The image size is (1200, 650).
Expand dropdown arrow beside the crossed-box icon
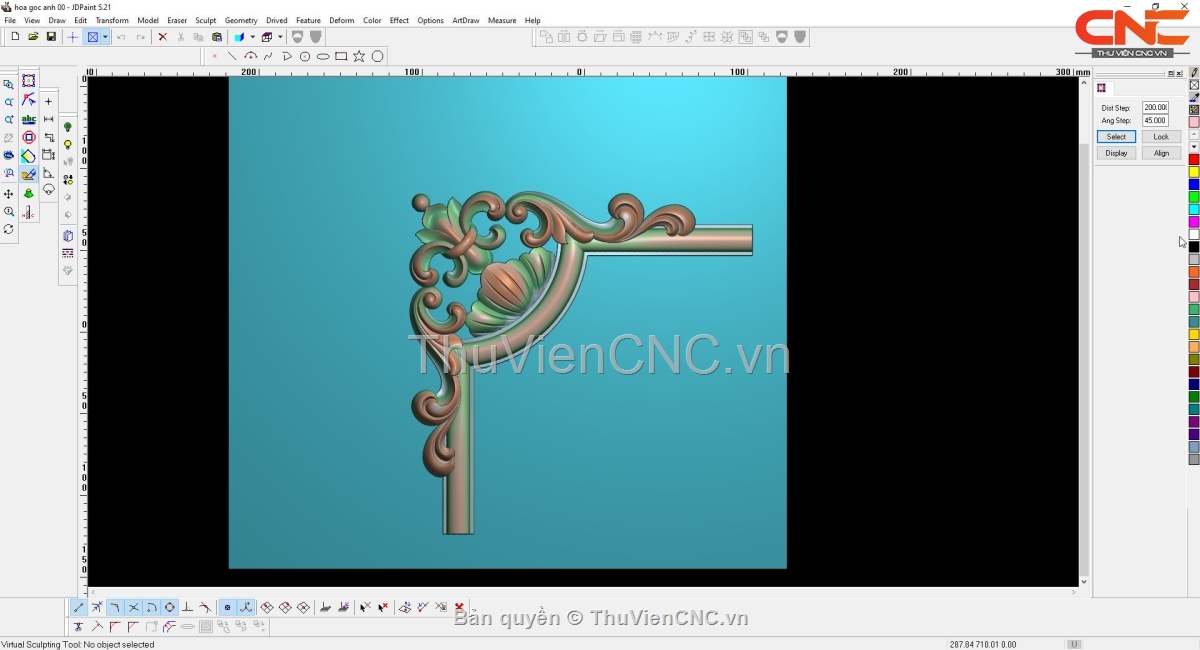point(105,37)
